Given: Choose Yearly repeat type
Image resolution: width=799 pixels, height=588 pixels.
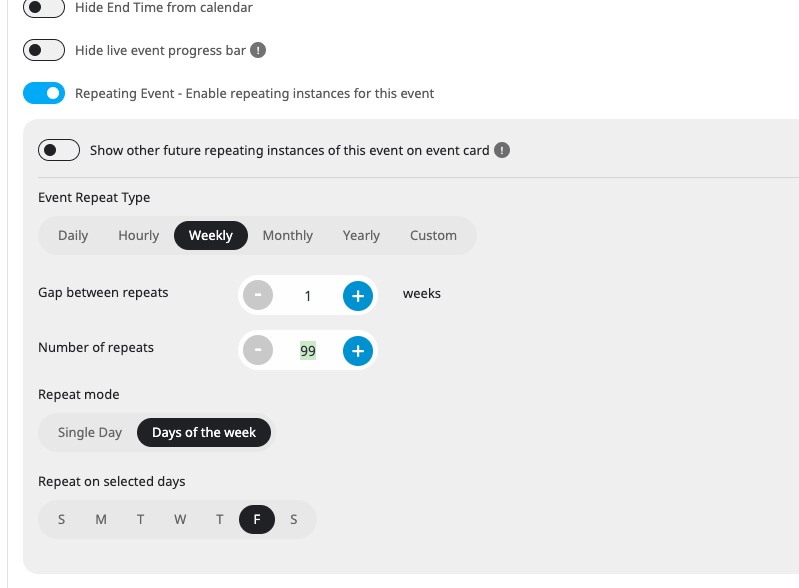Looking at the screenshot, I should [361, 235].
